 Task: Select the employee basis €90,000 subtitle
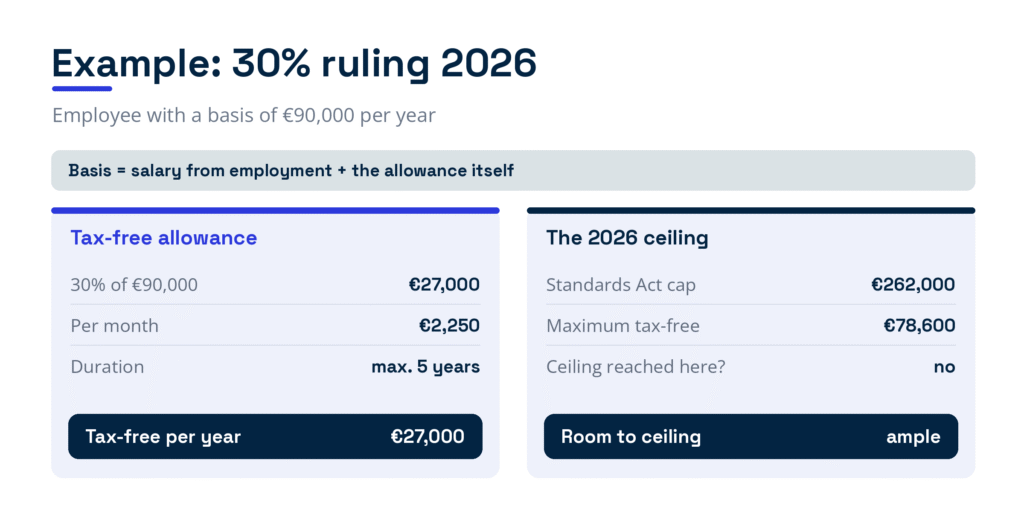click(244, 116)
